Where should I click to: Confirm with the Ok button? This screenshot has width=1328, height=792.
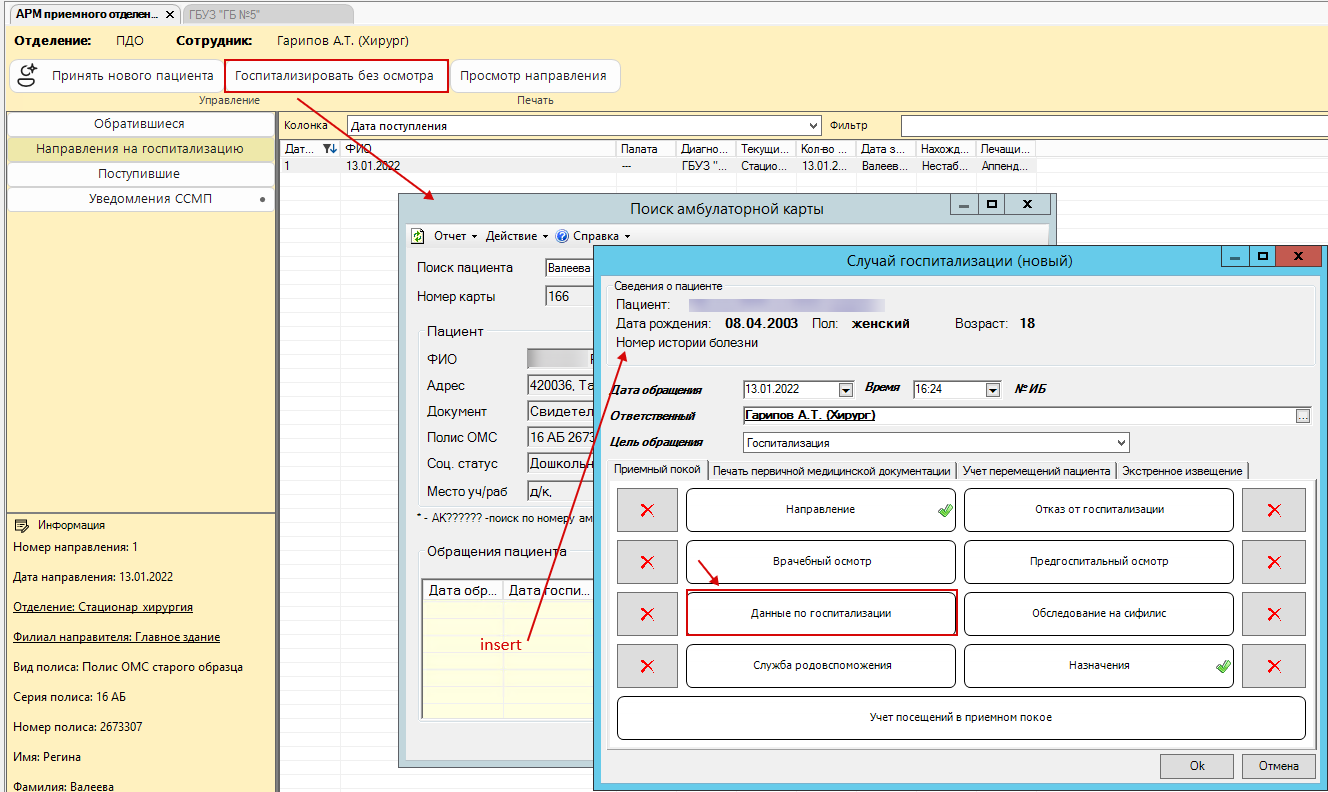click(x=1197, y=766)
